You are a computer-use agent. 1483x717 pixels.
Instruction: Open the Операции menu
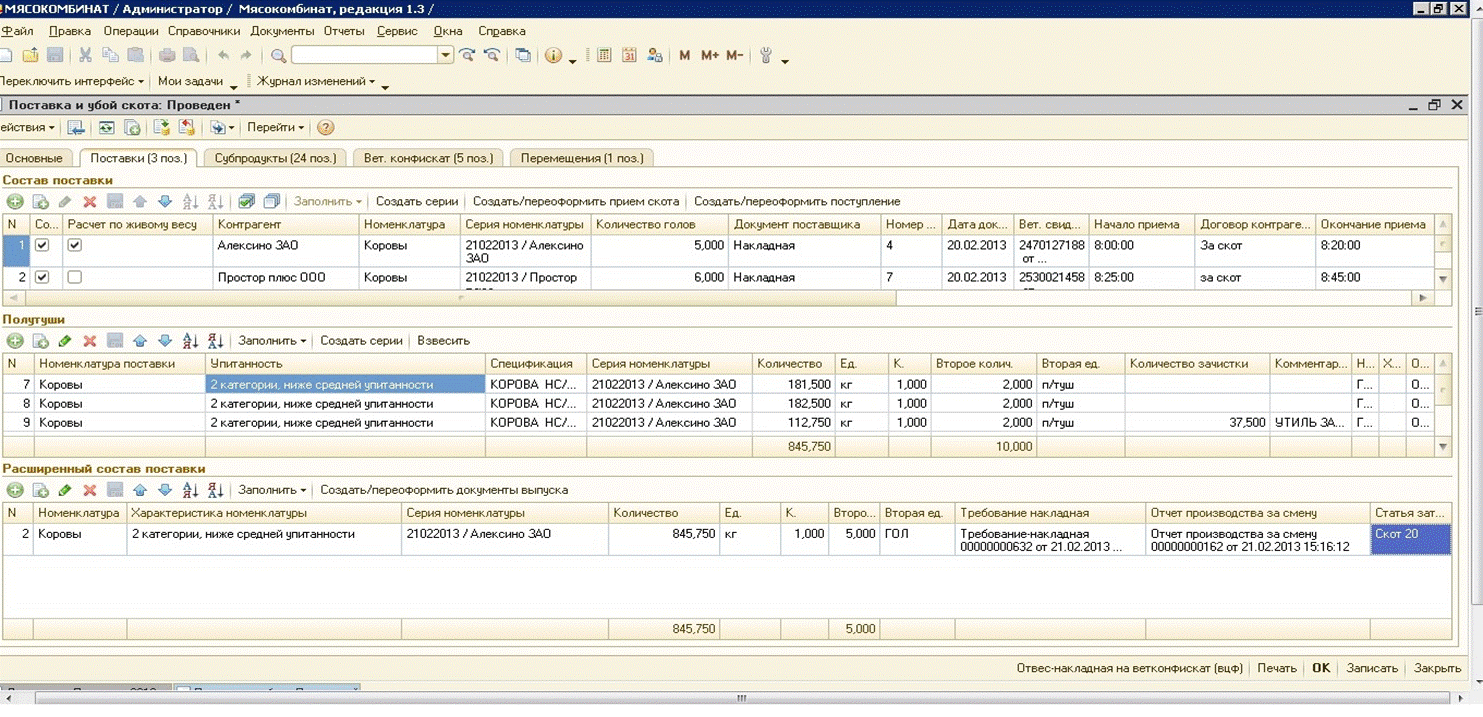coord(131,31)
